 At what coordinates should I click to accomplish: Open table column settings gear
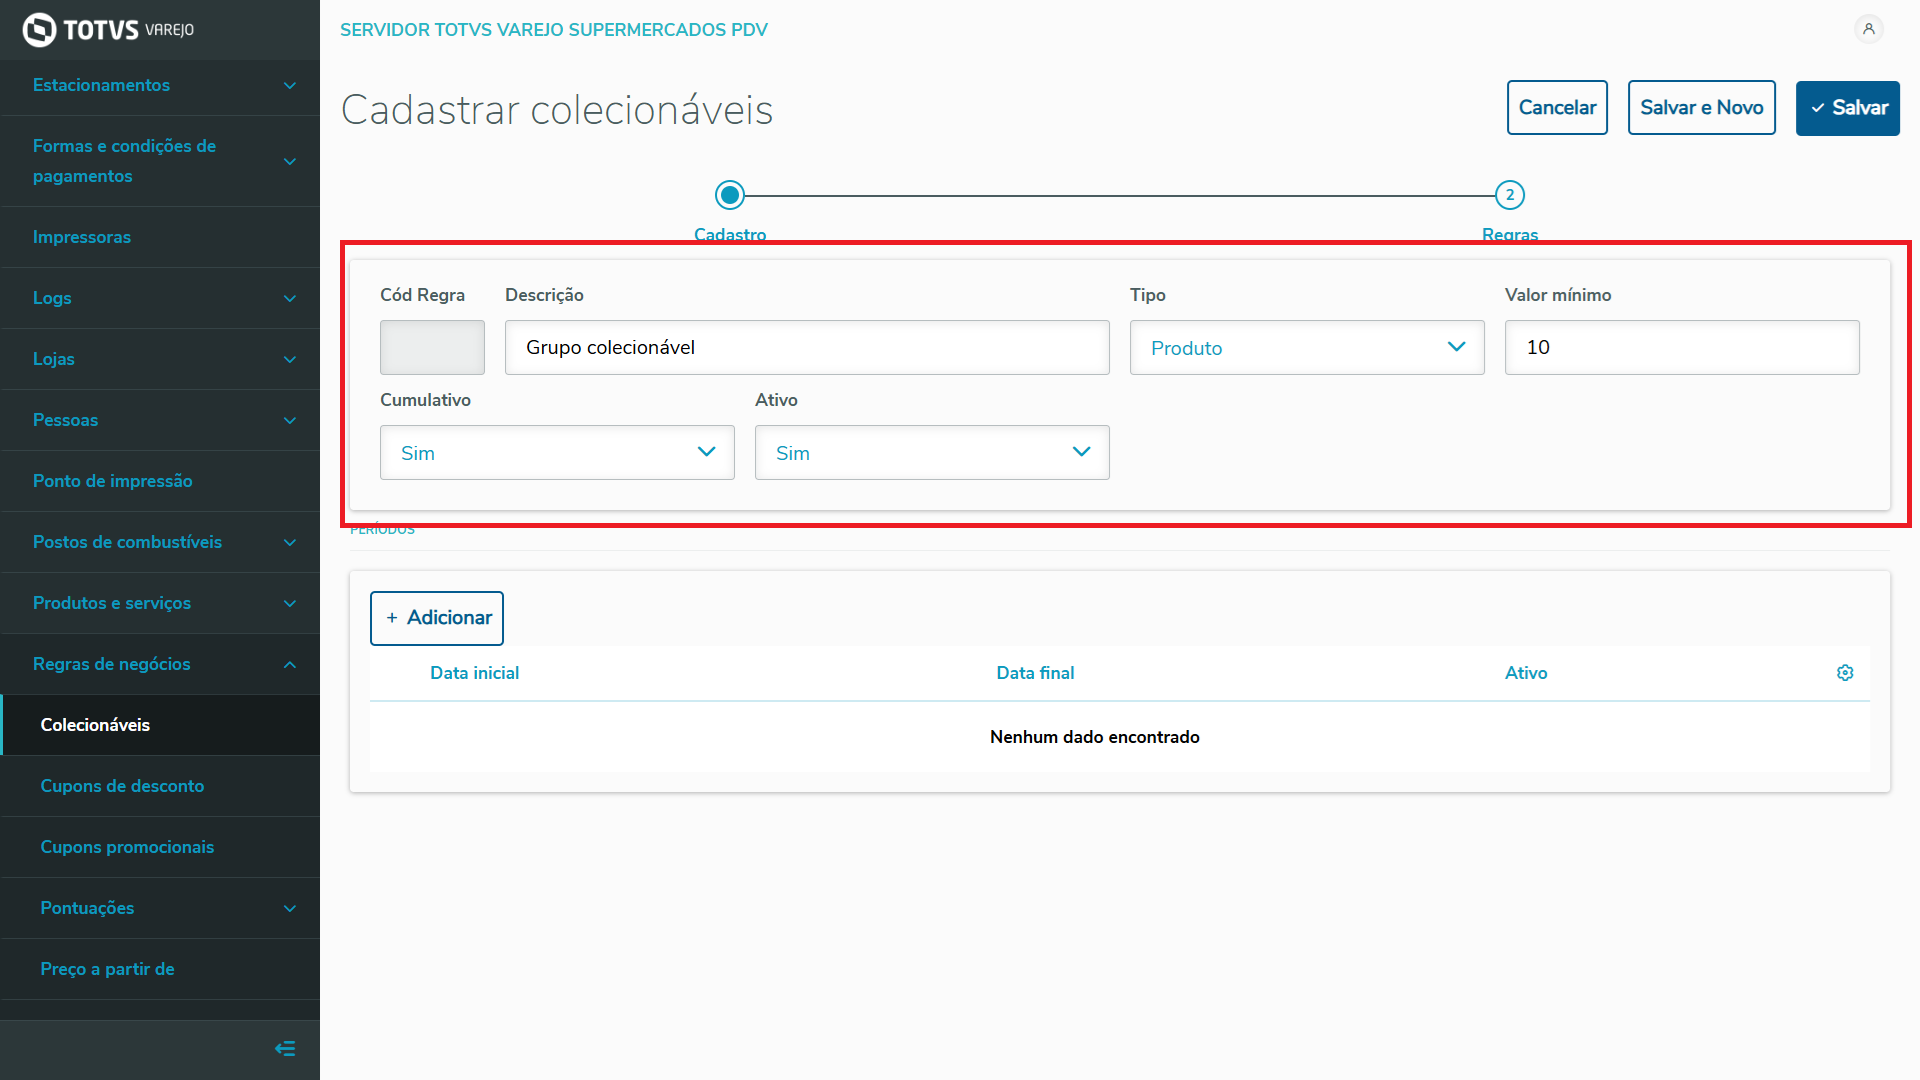tap(1845, 673)
